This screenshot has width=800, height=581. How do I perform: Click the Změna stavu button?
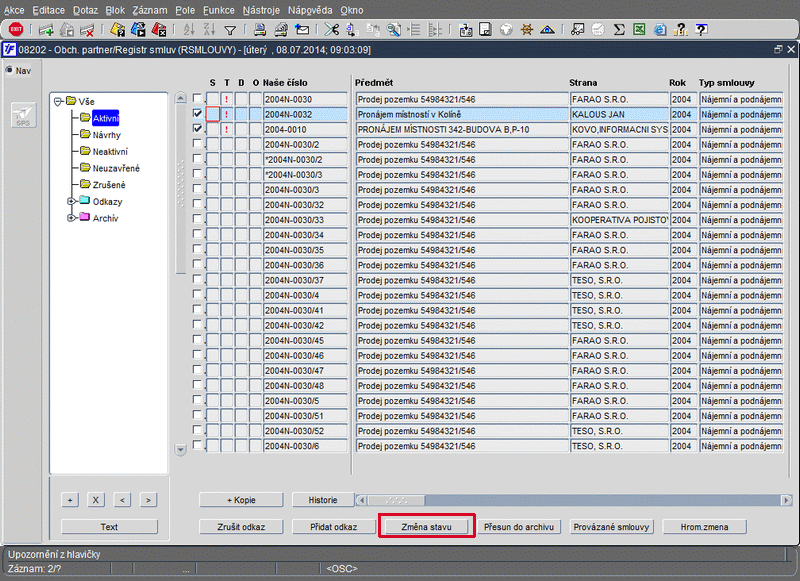pyautogui.click(x=427, y=527)
